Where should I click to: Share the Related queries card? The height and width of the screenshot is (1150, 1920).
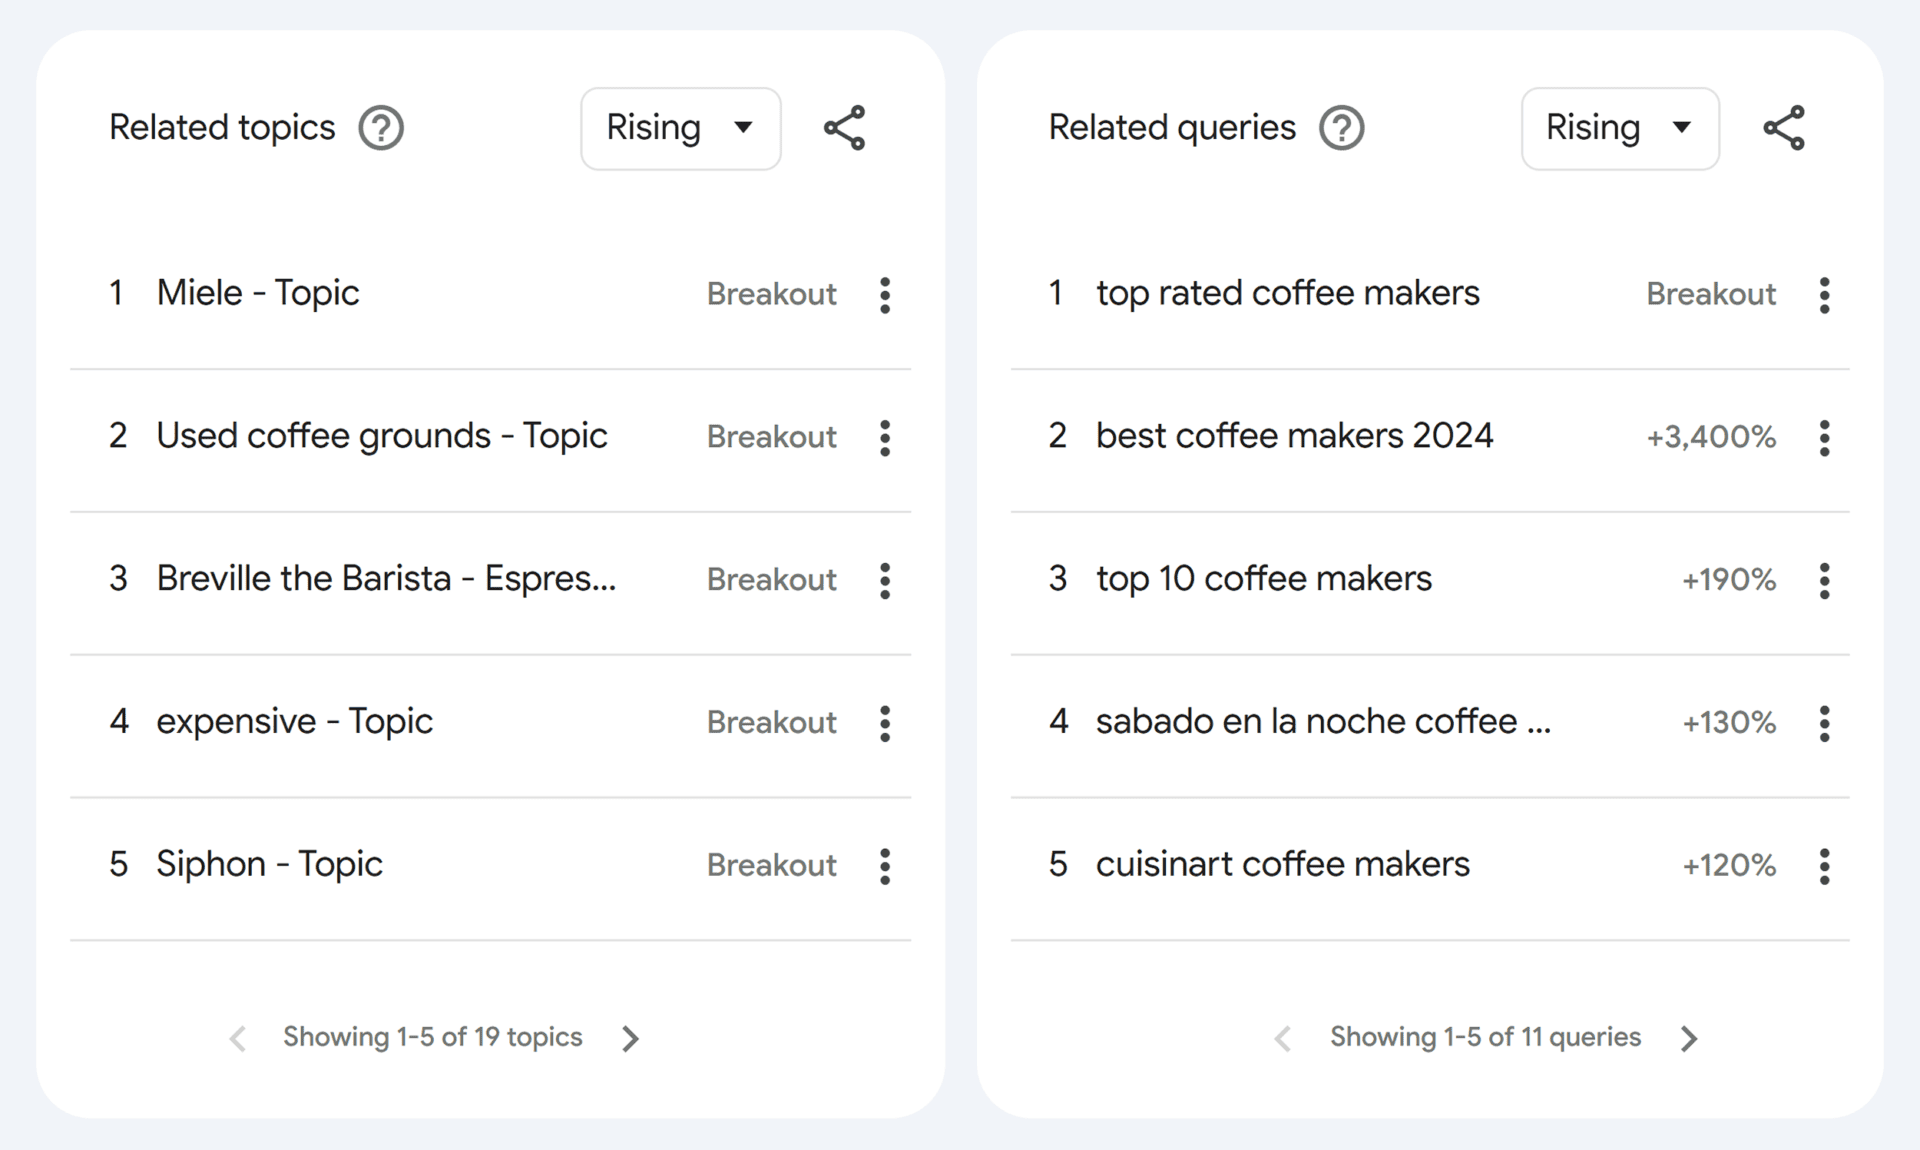click(1784, 128)
